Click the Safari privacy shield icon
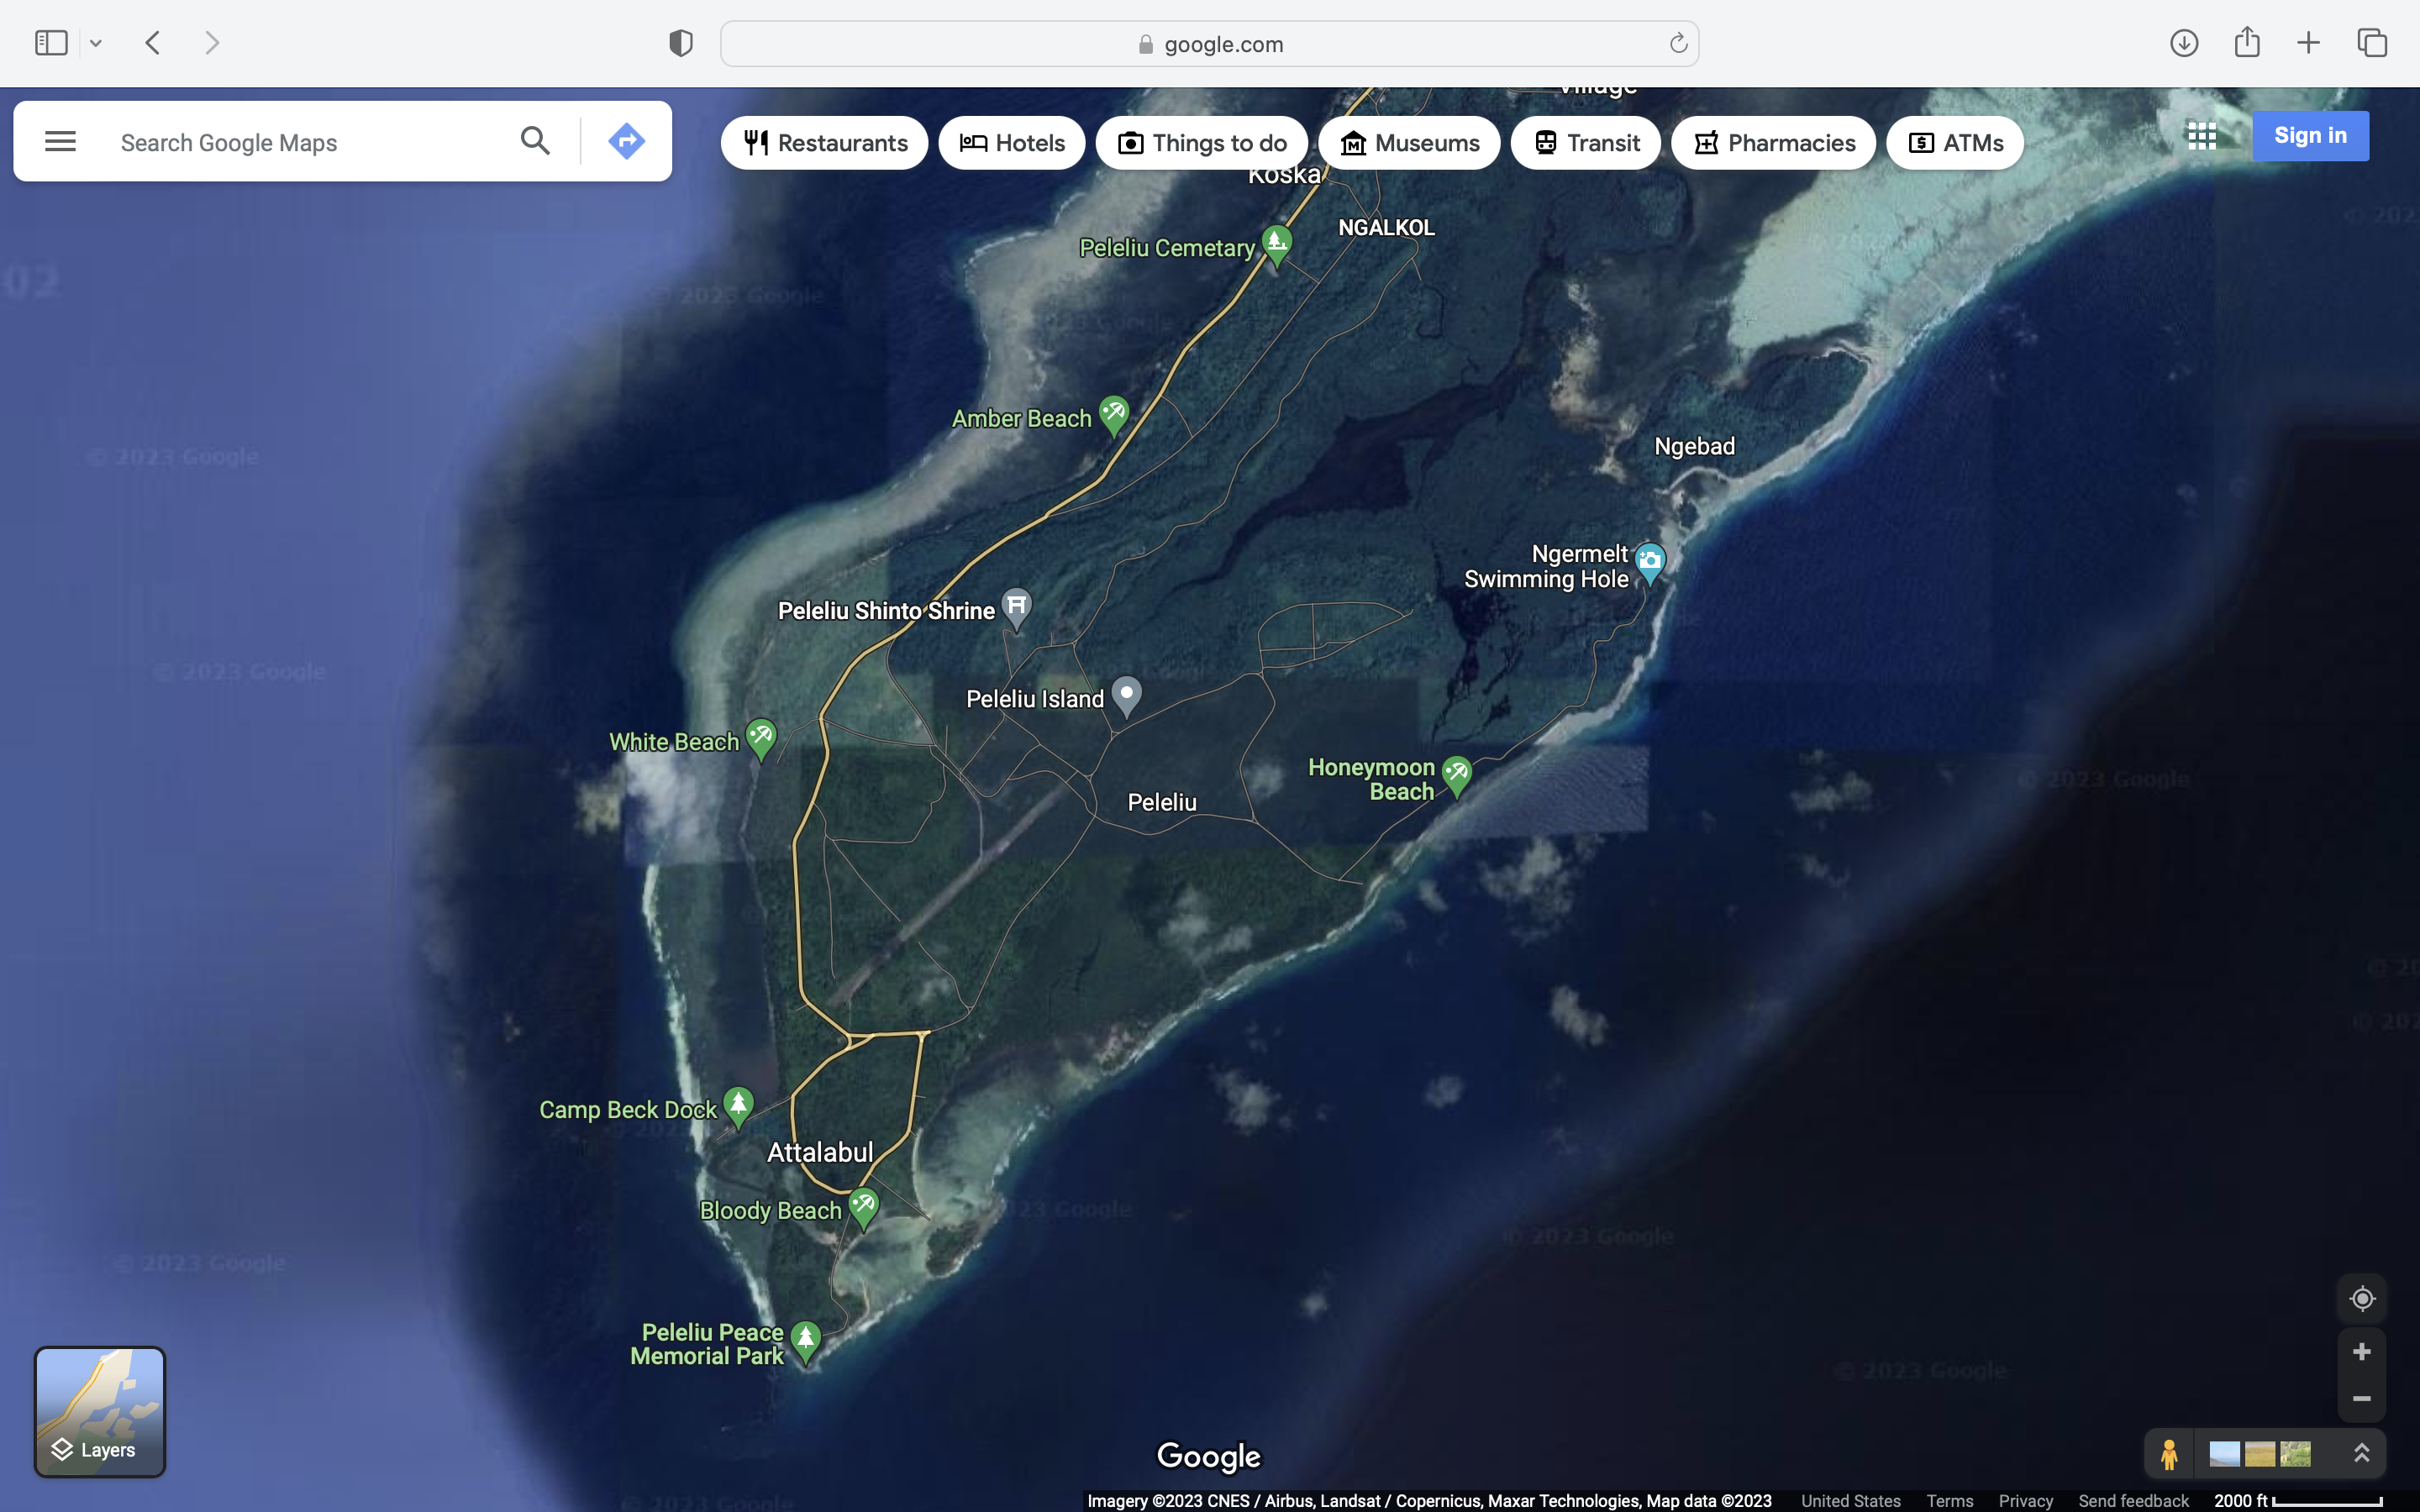Viewport: 2420px width, 1512px height. [681, 43]
